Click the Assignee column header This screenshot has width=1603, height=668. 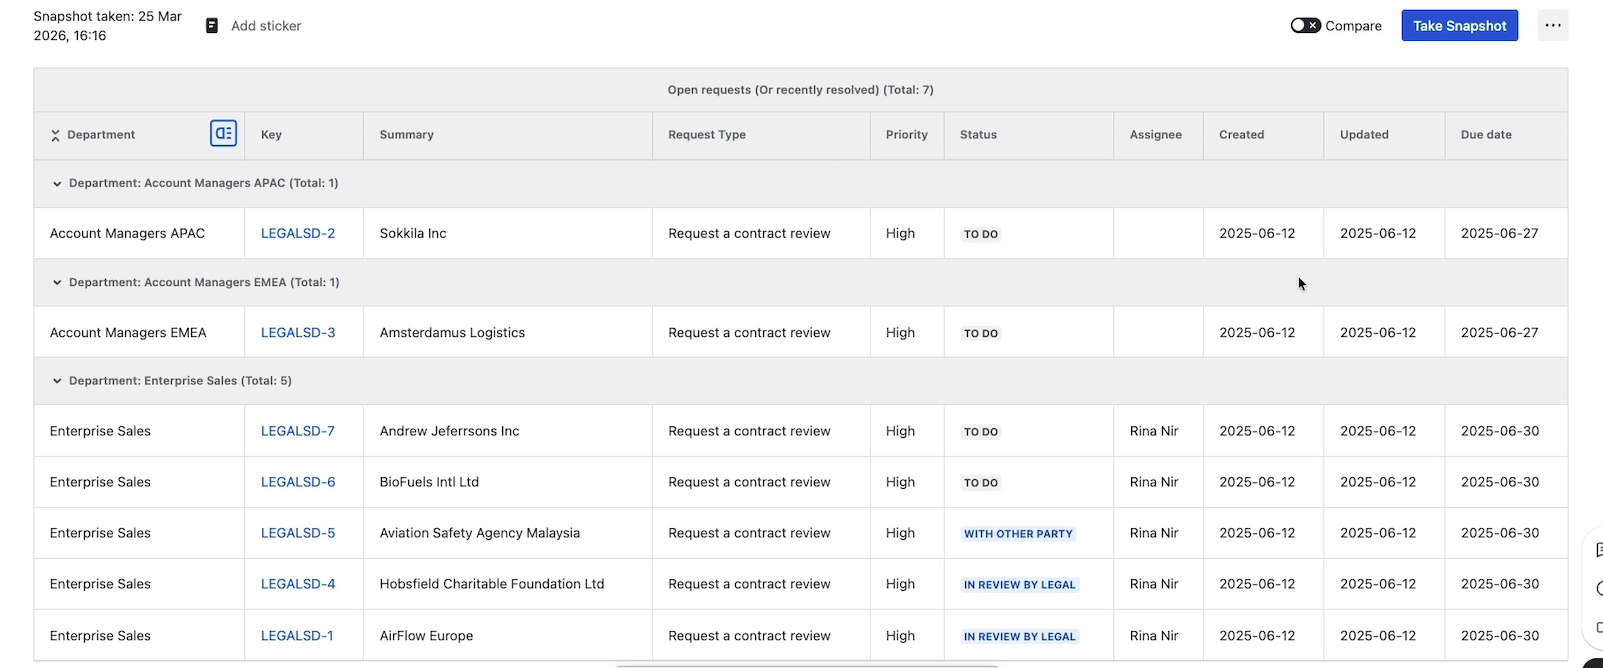pyautogui.click(x=1156, y=135)
